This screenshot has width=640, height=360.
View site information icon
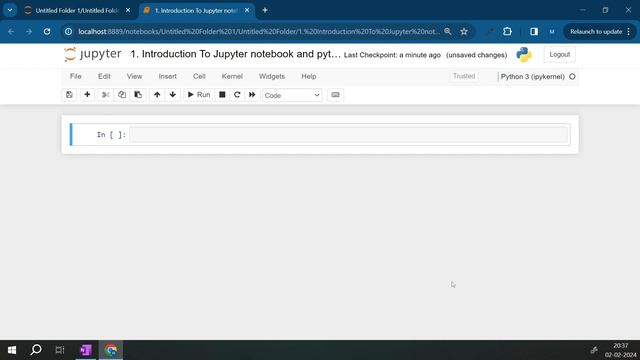click(x=69, y=31)
